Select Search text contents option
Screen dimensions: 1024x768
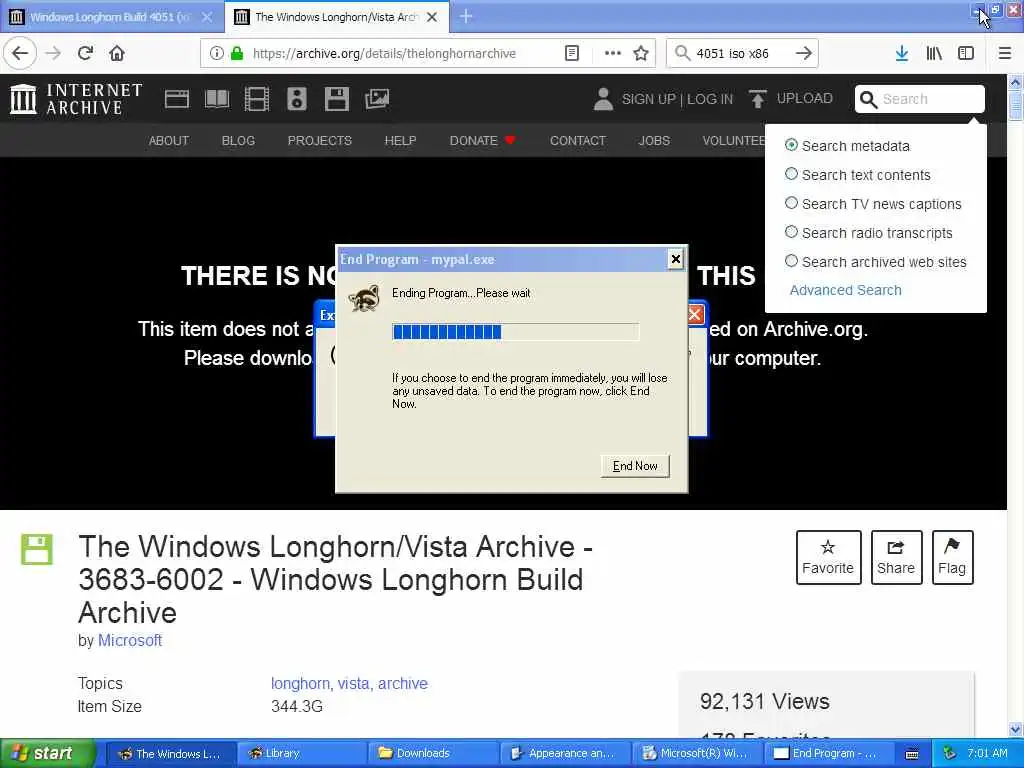tap(792, 174)
